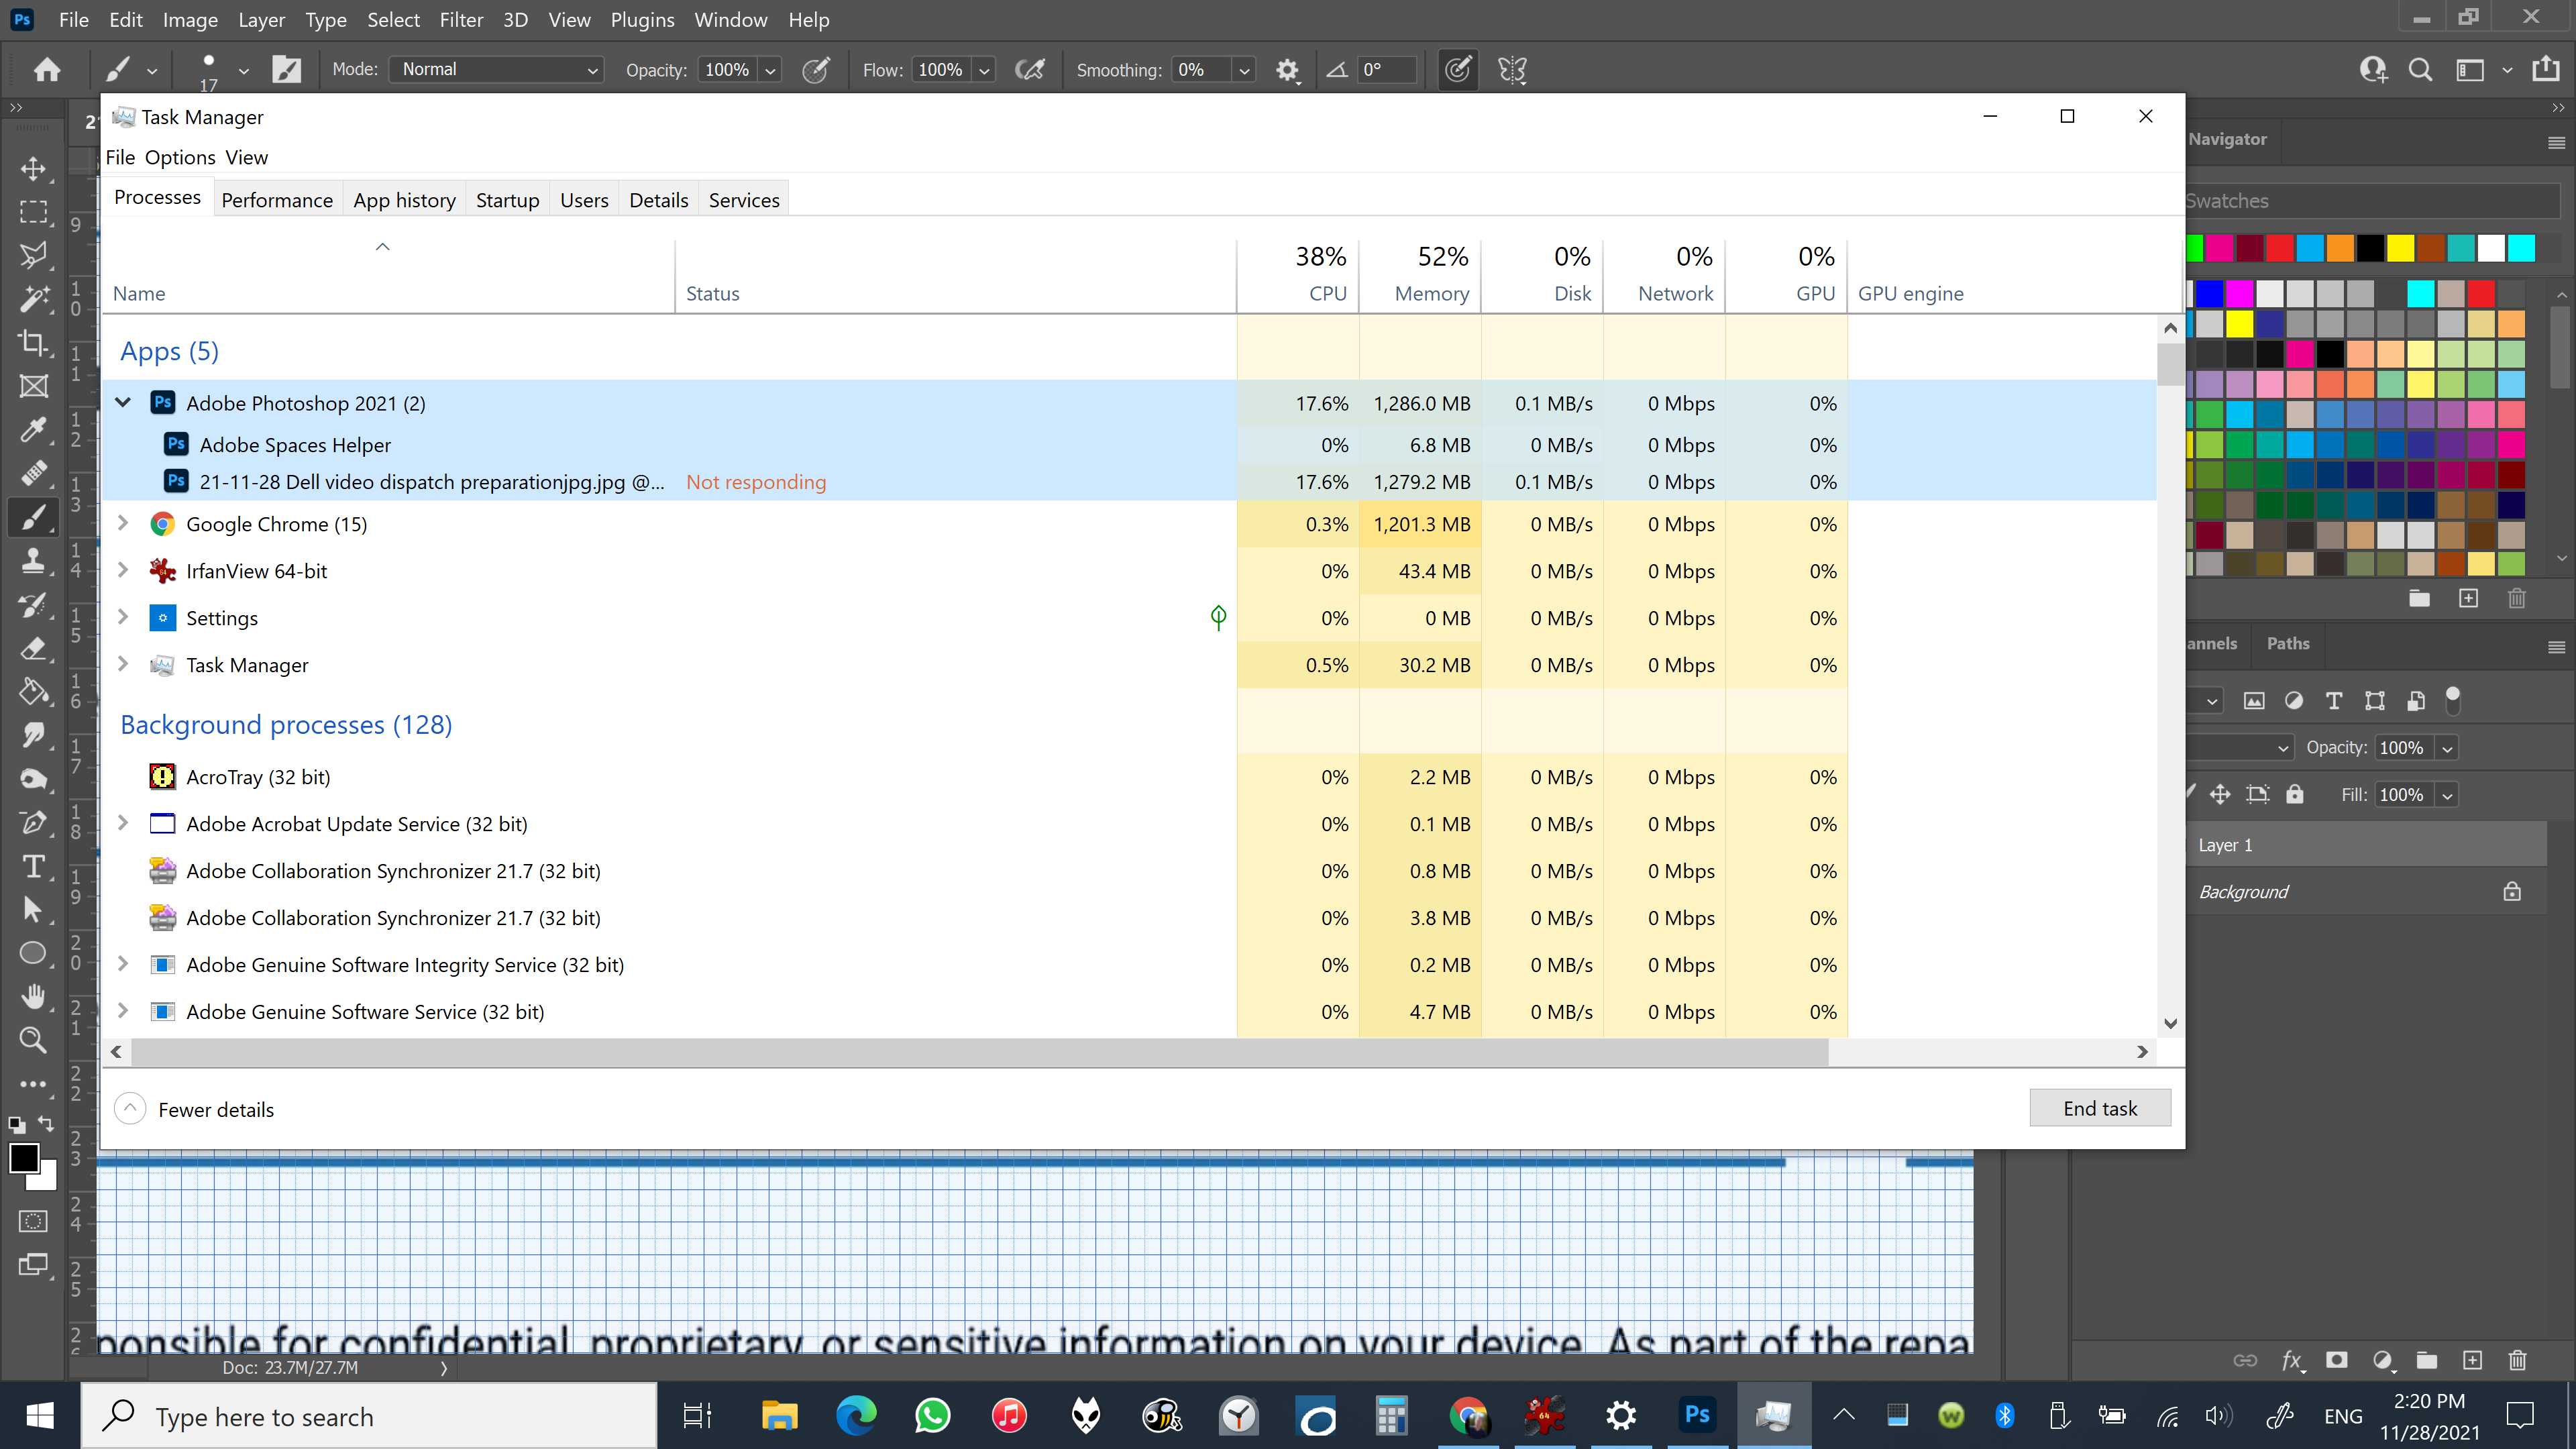
Task: Switch to App history tab
Action: pos(403,198)
